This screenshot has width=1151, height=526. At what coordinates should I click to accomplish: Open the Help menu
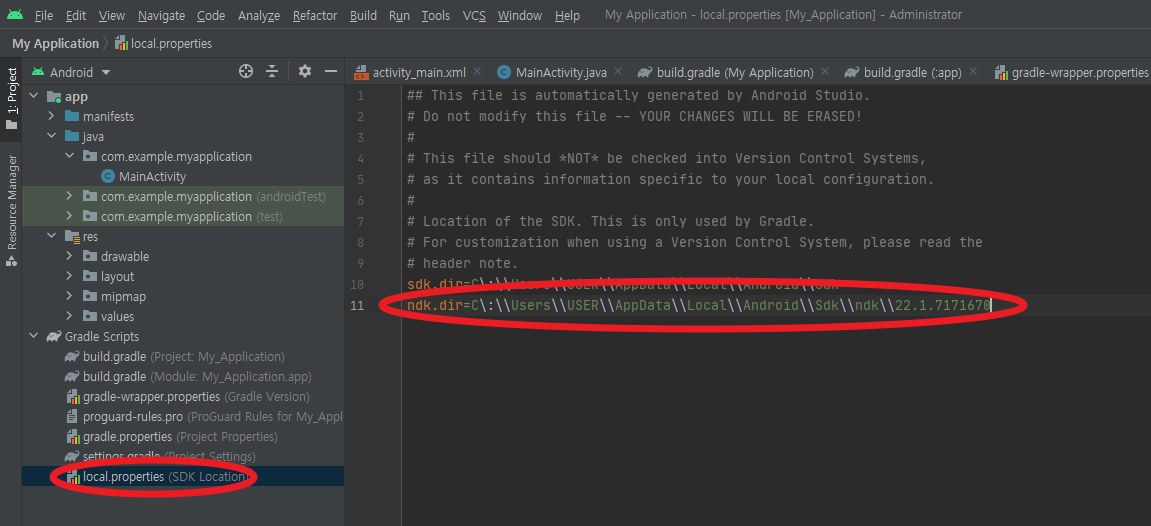click(x=567, y=15)
